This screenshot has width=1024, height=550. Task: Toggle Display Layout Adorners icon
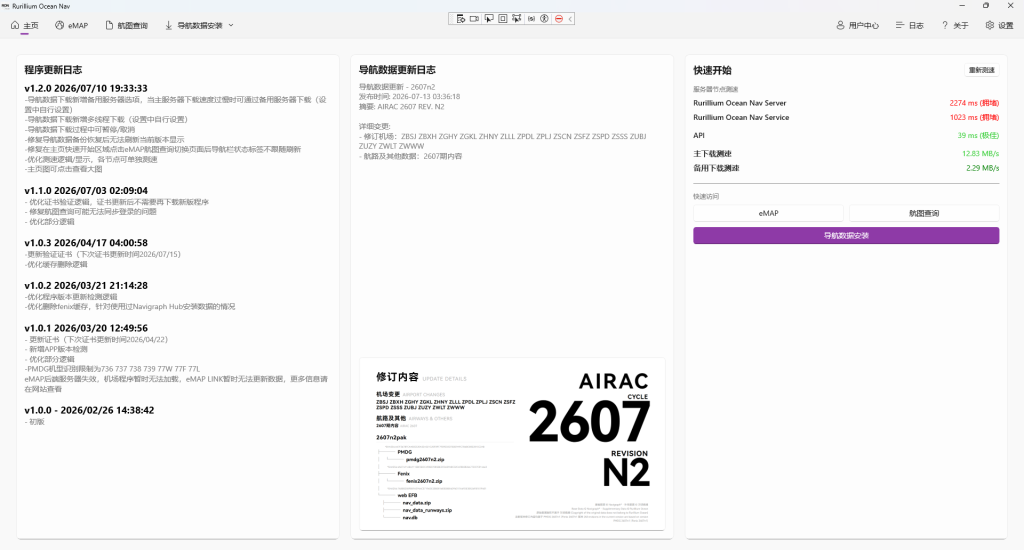[503, 19]
